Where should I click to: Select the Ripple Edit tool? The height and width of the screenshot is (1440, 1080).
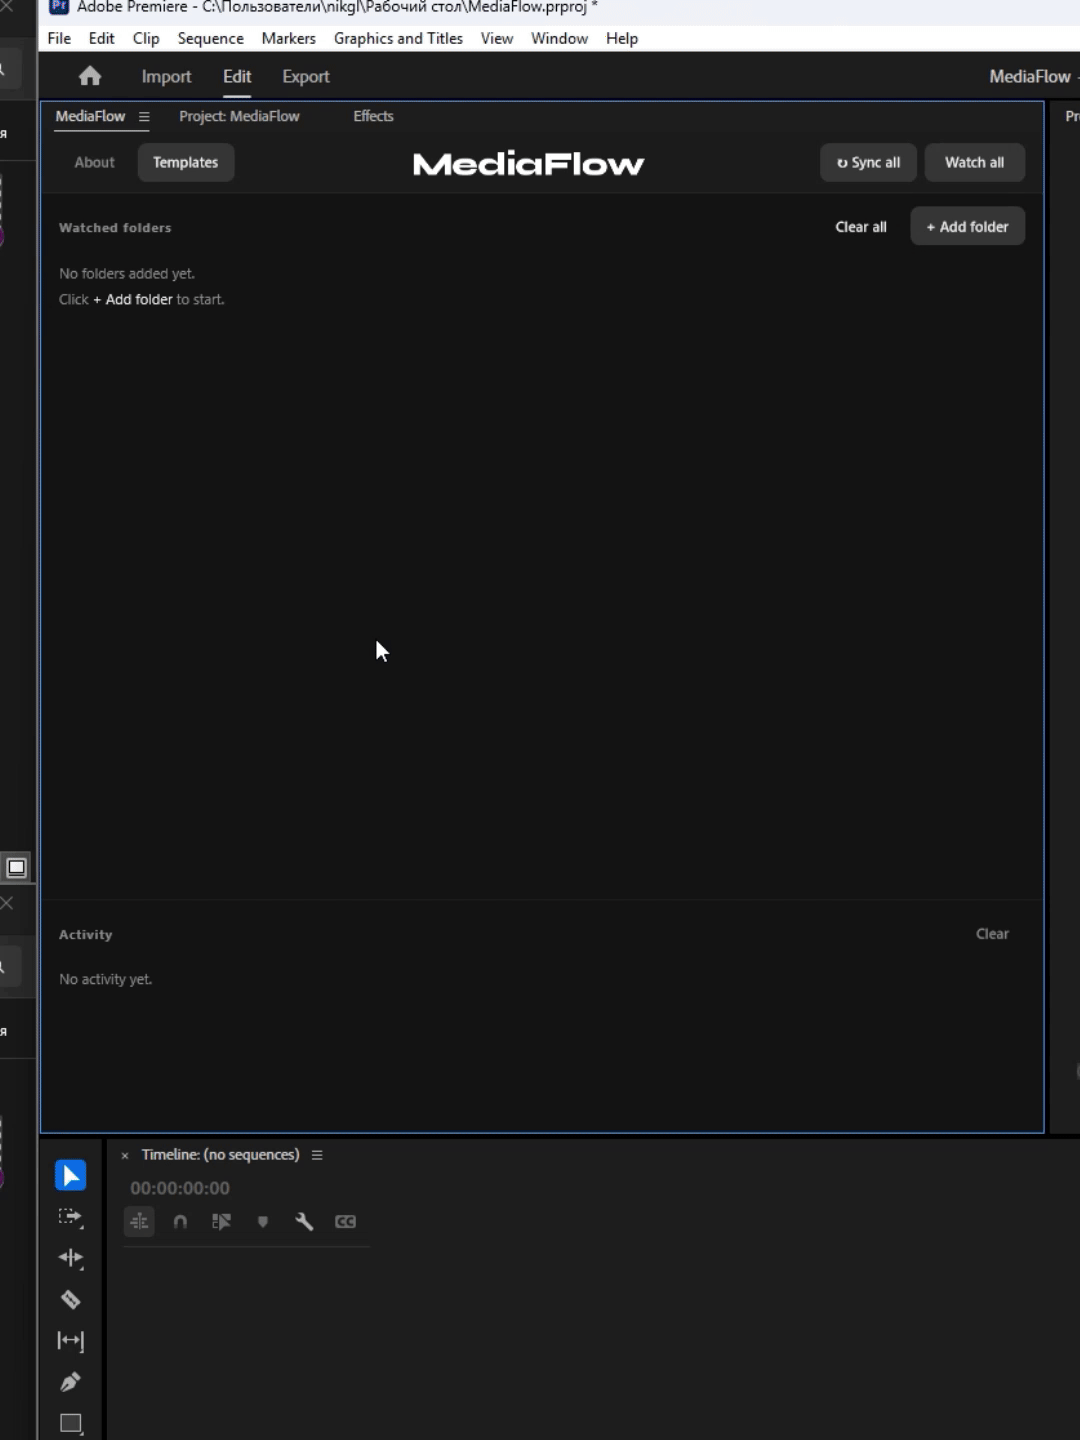click(x=70, y=1258)
